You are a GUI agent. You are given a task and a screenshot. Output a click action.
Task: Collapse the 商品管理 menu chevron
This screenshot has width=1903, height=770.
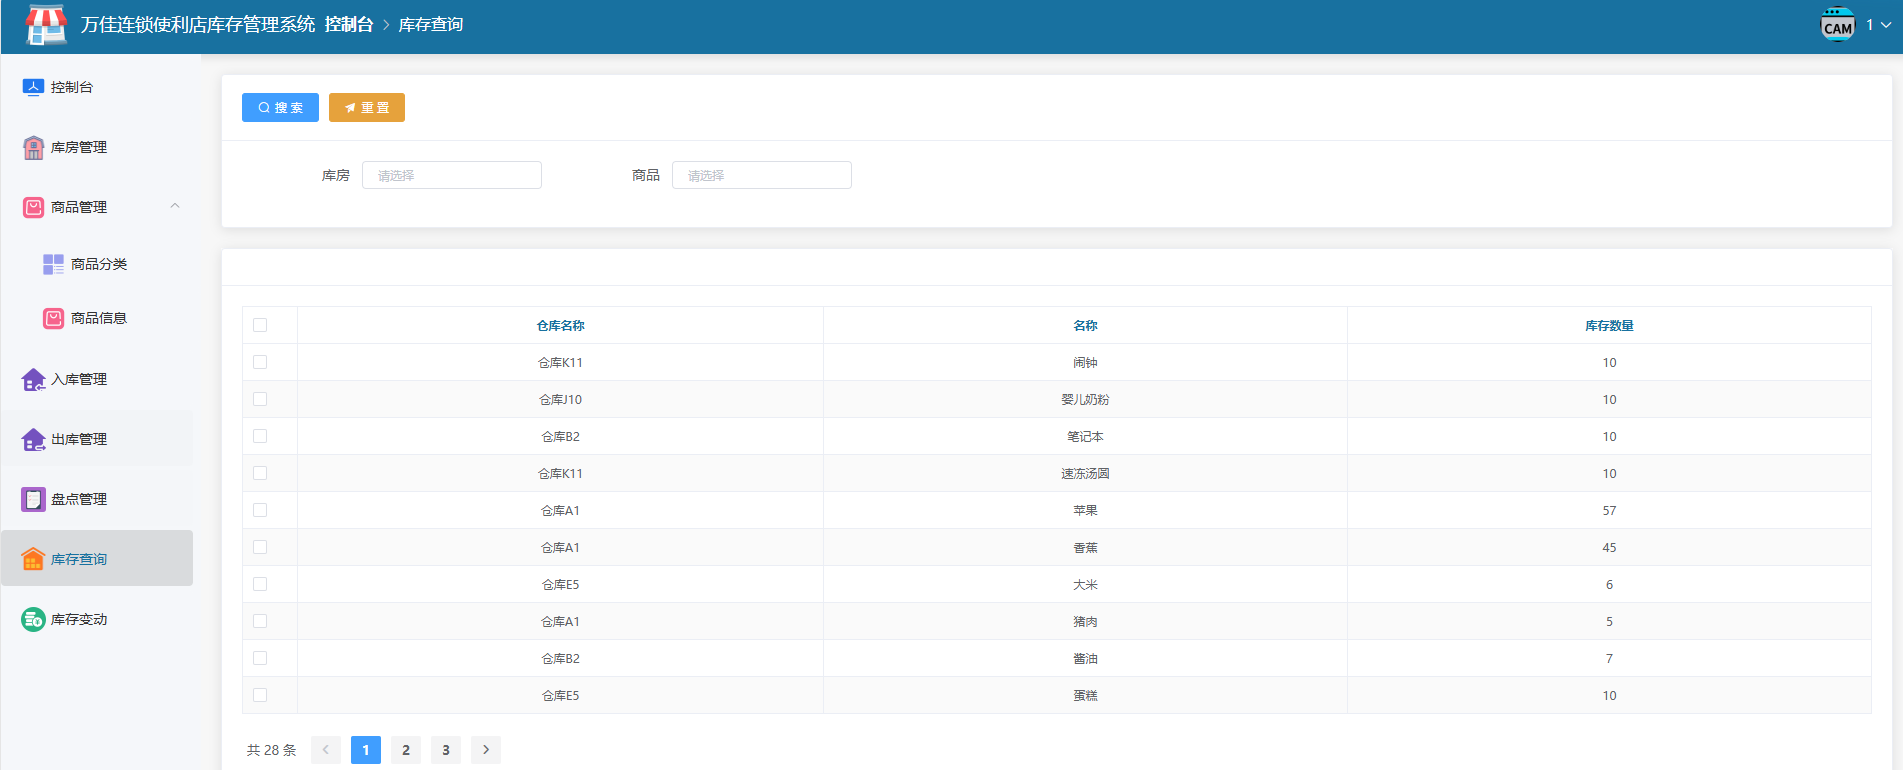click(175, 206)
